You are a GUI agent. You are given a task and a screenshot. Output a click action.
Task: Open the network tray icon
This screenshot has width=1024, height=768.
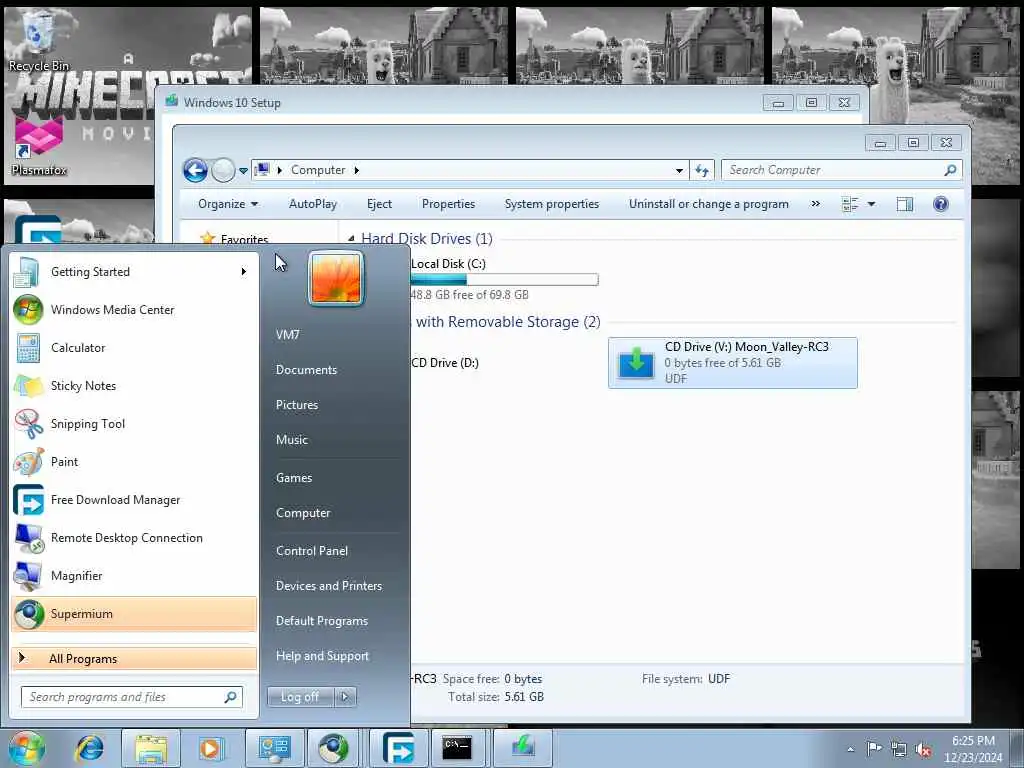899,750
